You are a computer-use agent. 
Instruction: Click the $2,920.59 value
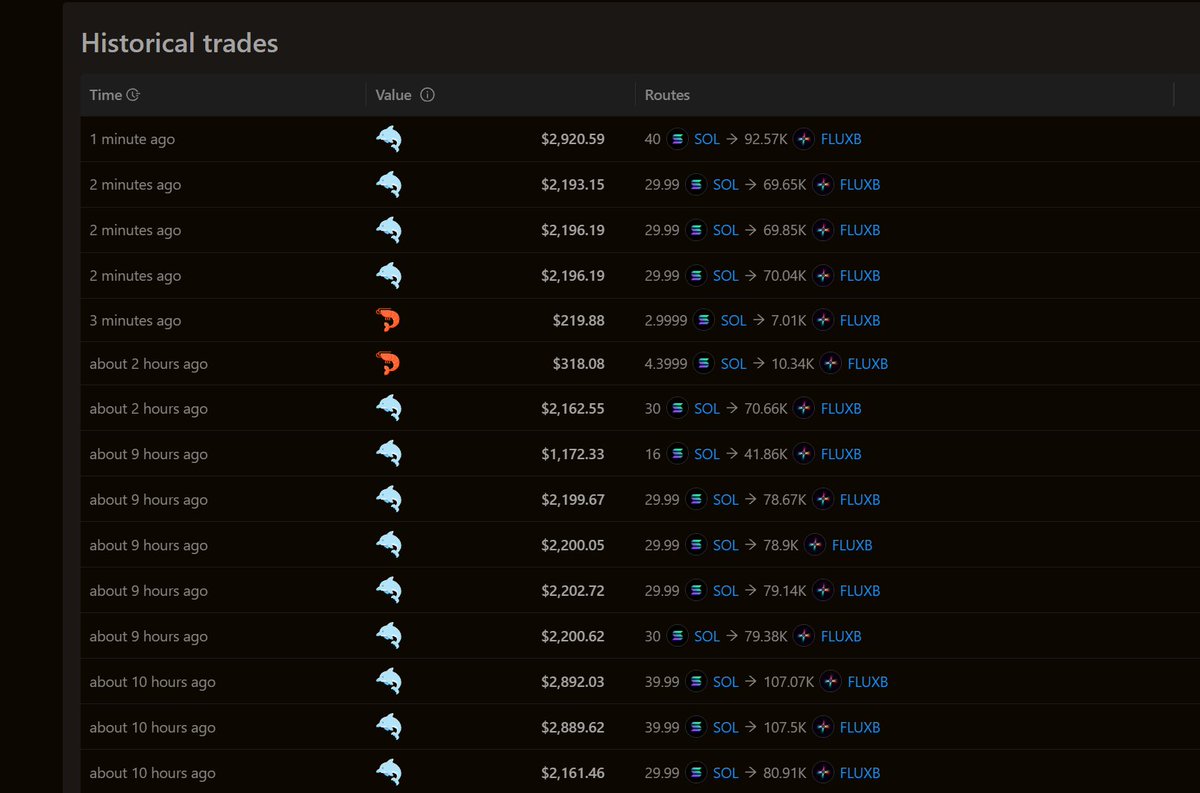pyautogui.click(x=573, y=139)
